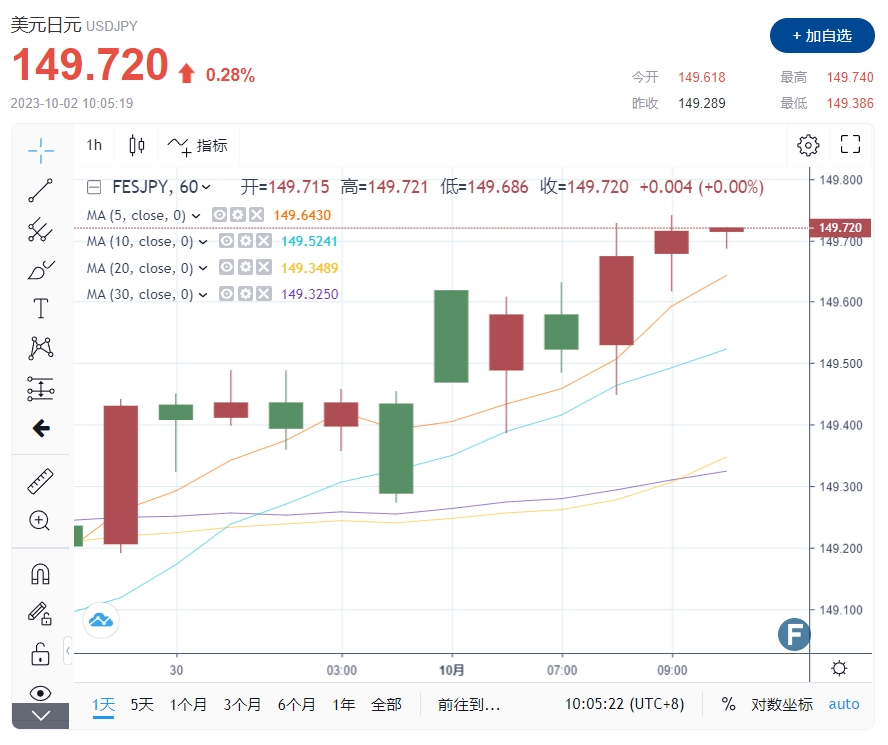
Task: Select the text annotation tool
Action: point(40,308)
